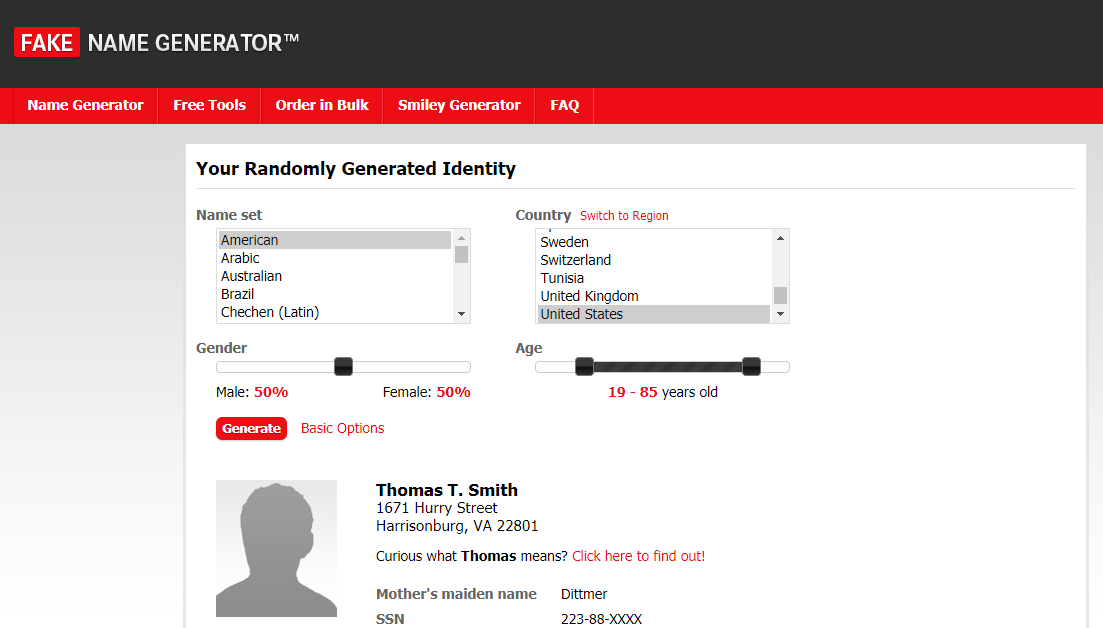This screenshot has width=1103, height=628.
Task: Click the silhouette profile picture
Action: click(x=276, y=549)
